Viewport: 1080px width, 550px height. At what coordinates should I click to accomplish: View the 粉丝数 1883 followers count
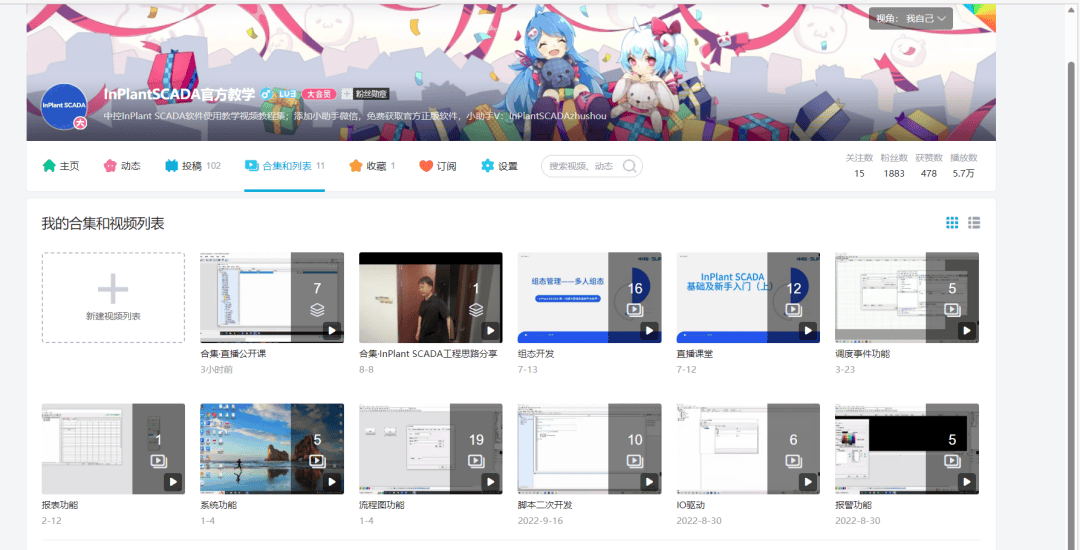point(894,165)
